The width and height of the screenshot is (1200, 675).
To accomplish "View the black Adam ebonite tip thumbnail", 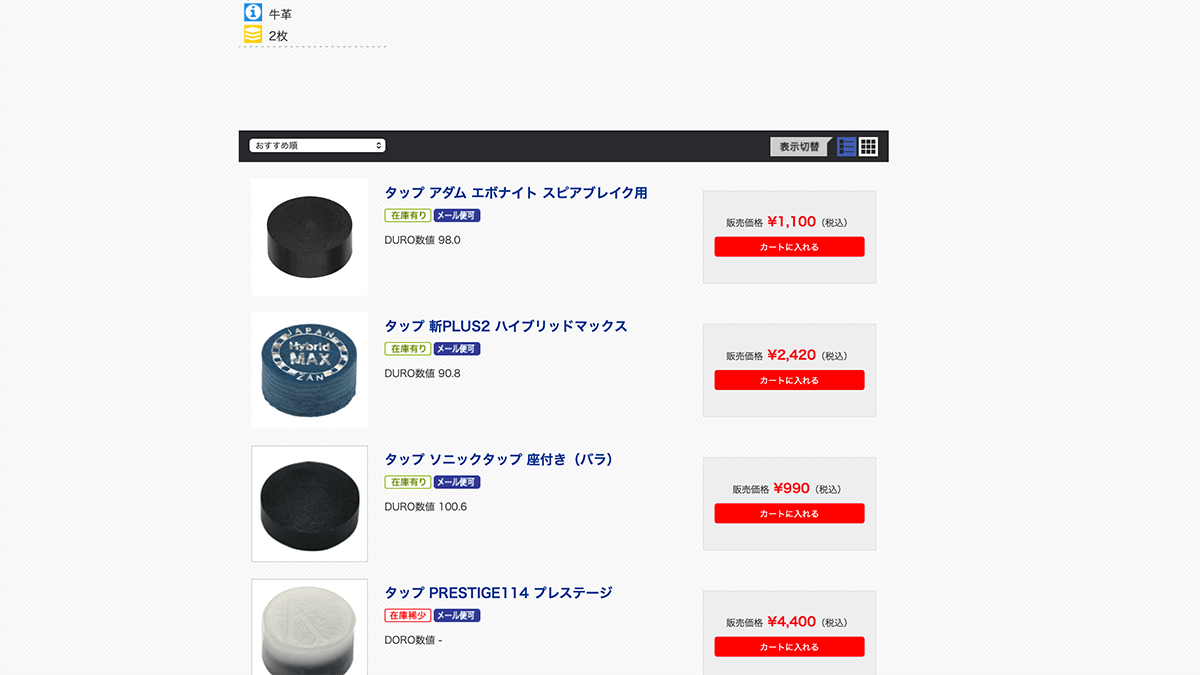I will click(x=310, y=237).
